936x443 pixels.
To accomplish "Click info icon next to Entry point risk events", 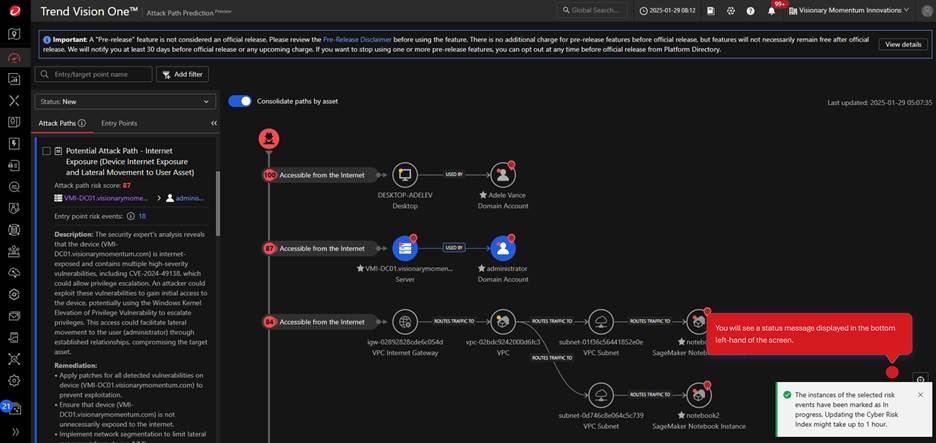I will (131, 216).
